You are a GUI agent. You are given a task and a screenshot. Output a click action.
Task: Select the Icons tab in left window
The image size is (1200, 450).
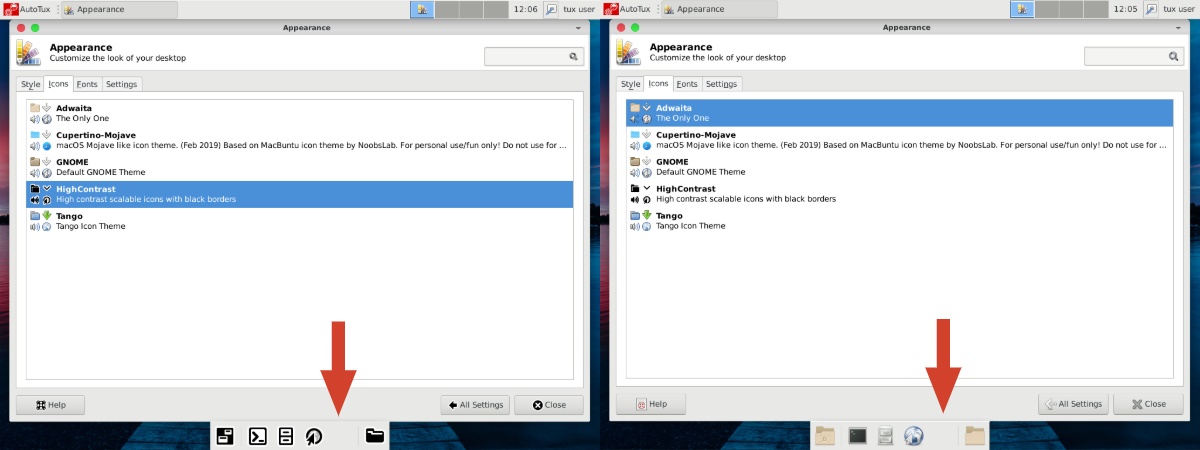(58, 84)
